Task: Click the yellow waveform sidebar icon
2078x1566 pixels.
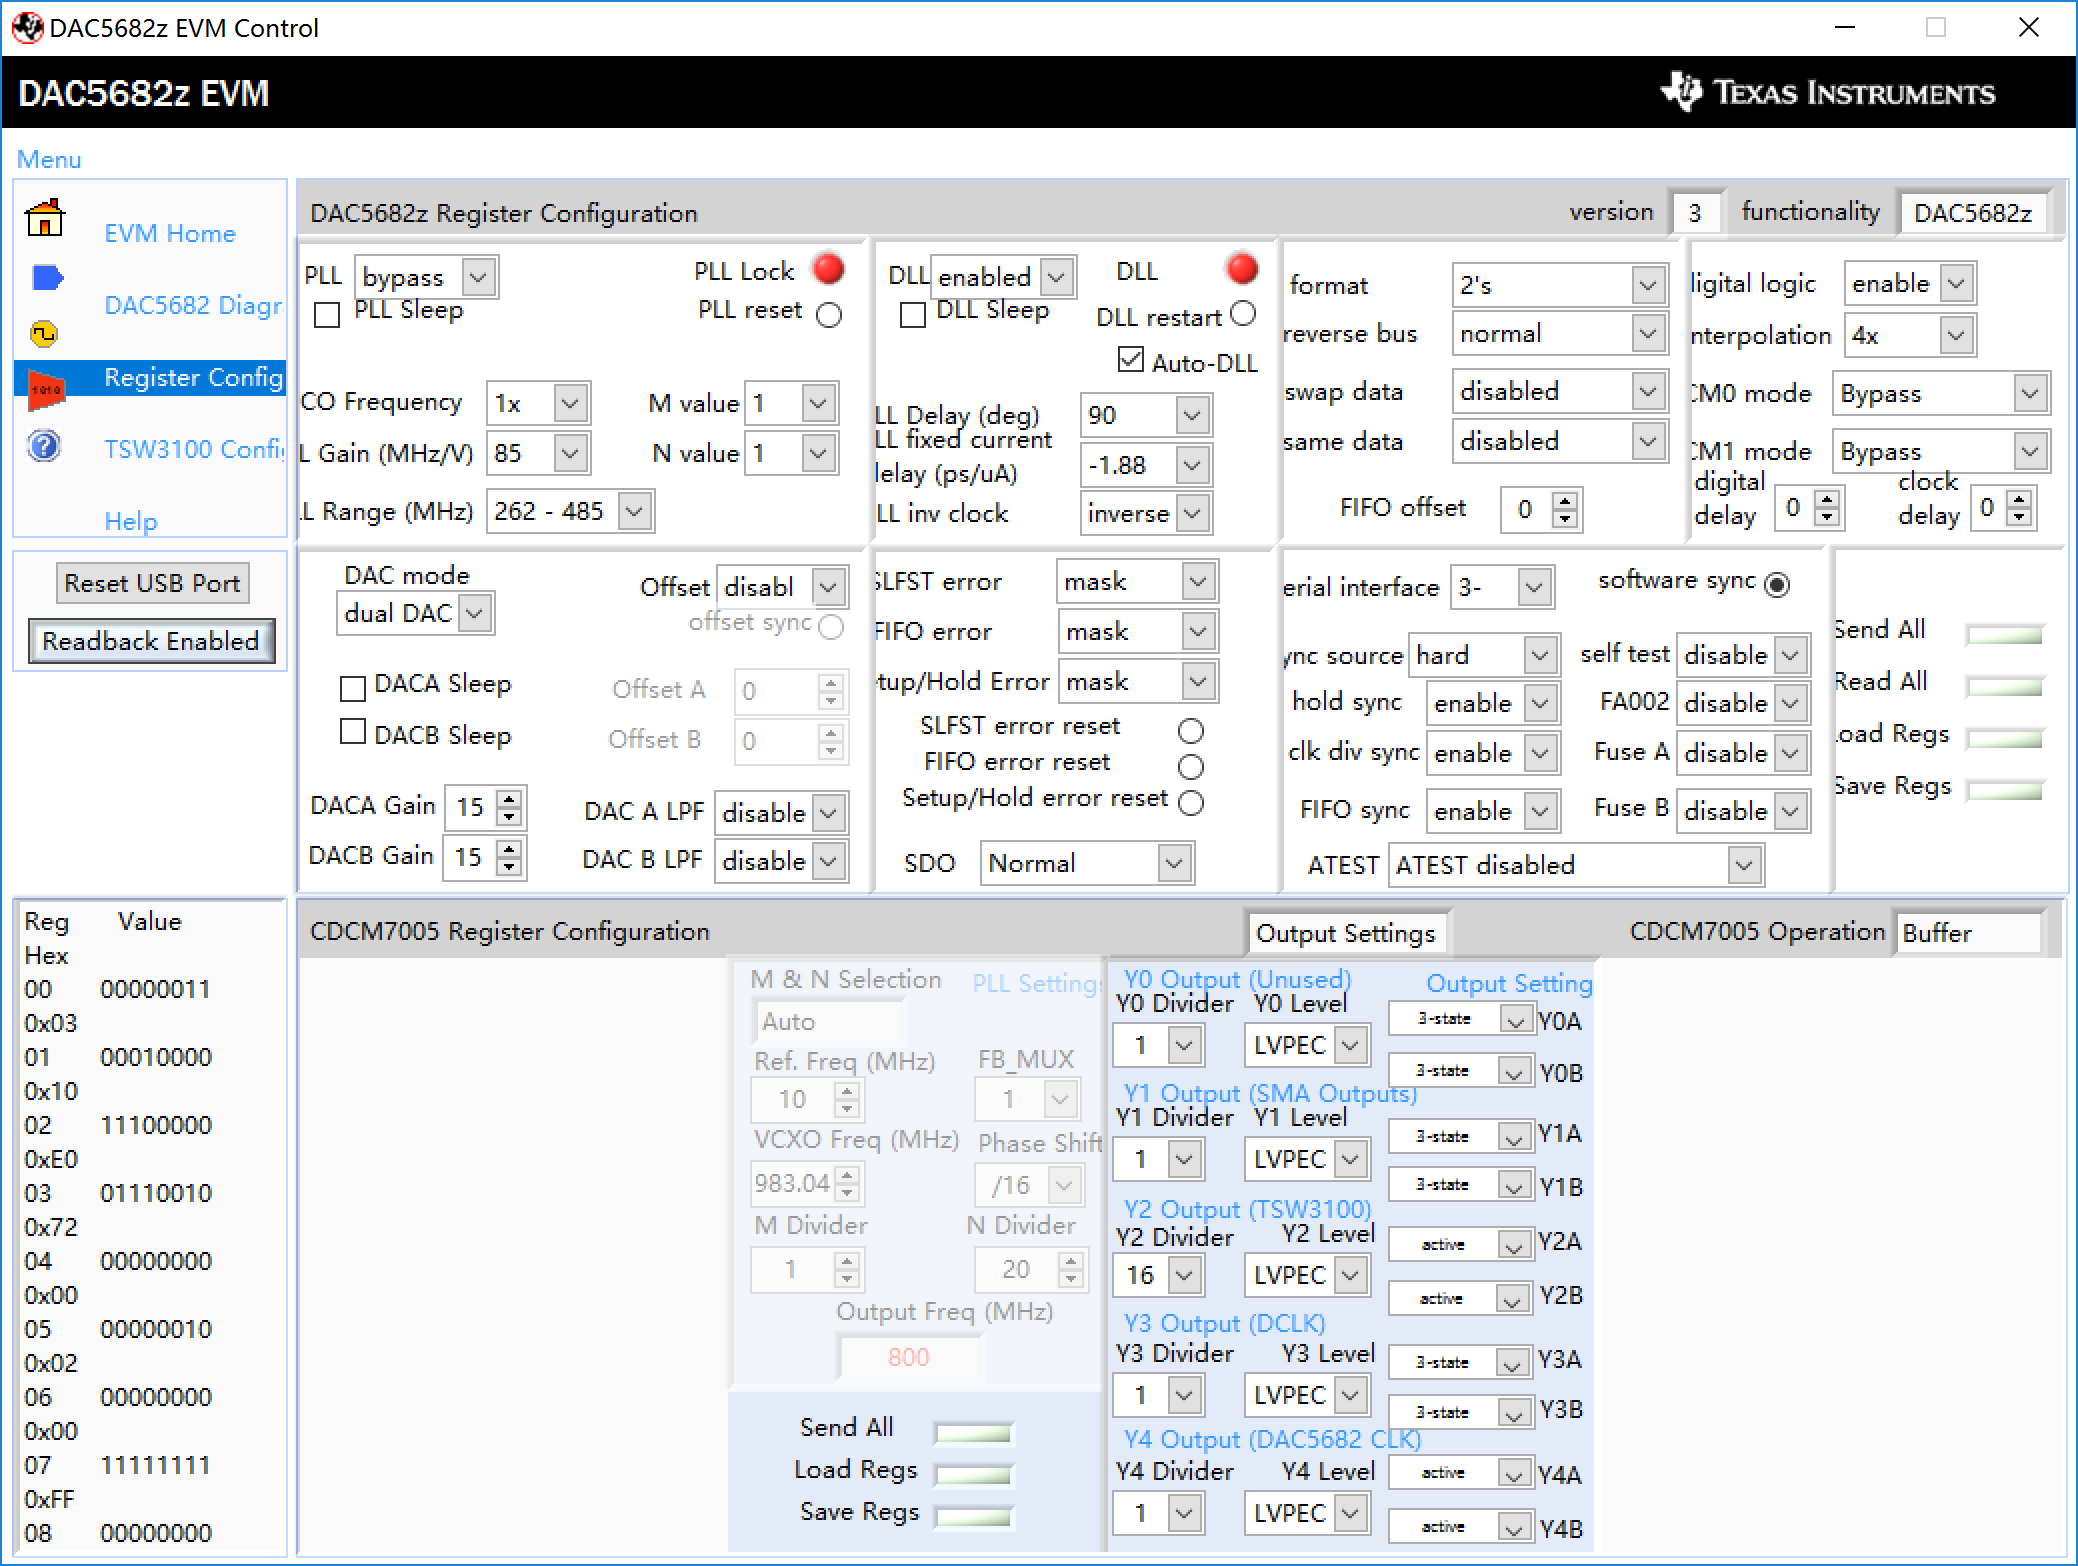Action: 44,334
